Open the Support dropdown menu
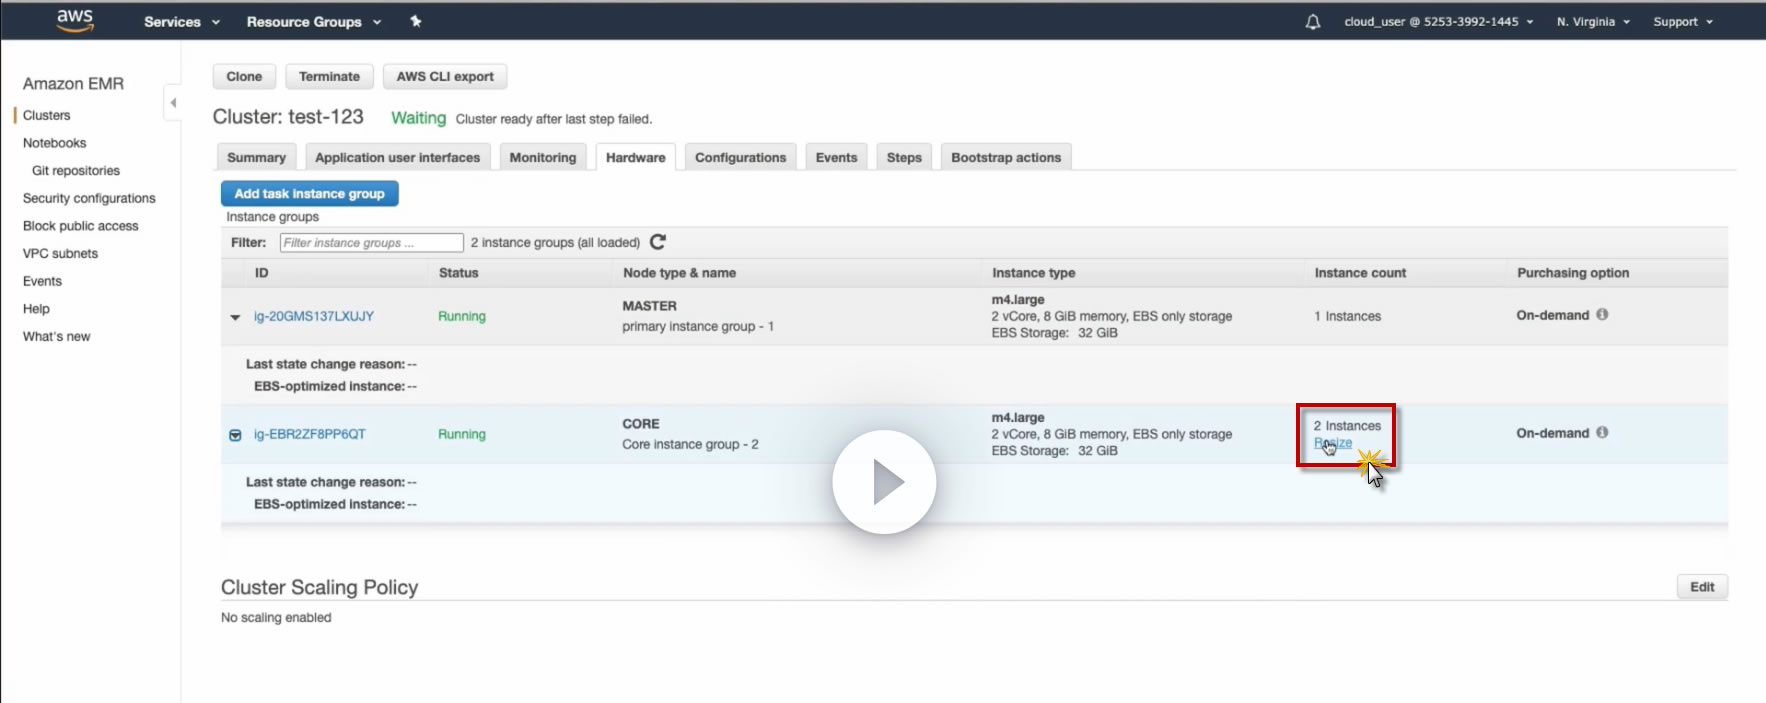 (1683, 22)
